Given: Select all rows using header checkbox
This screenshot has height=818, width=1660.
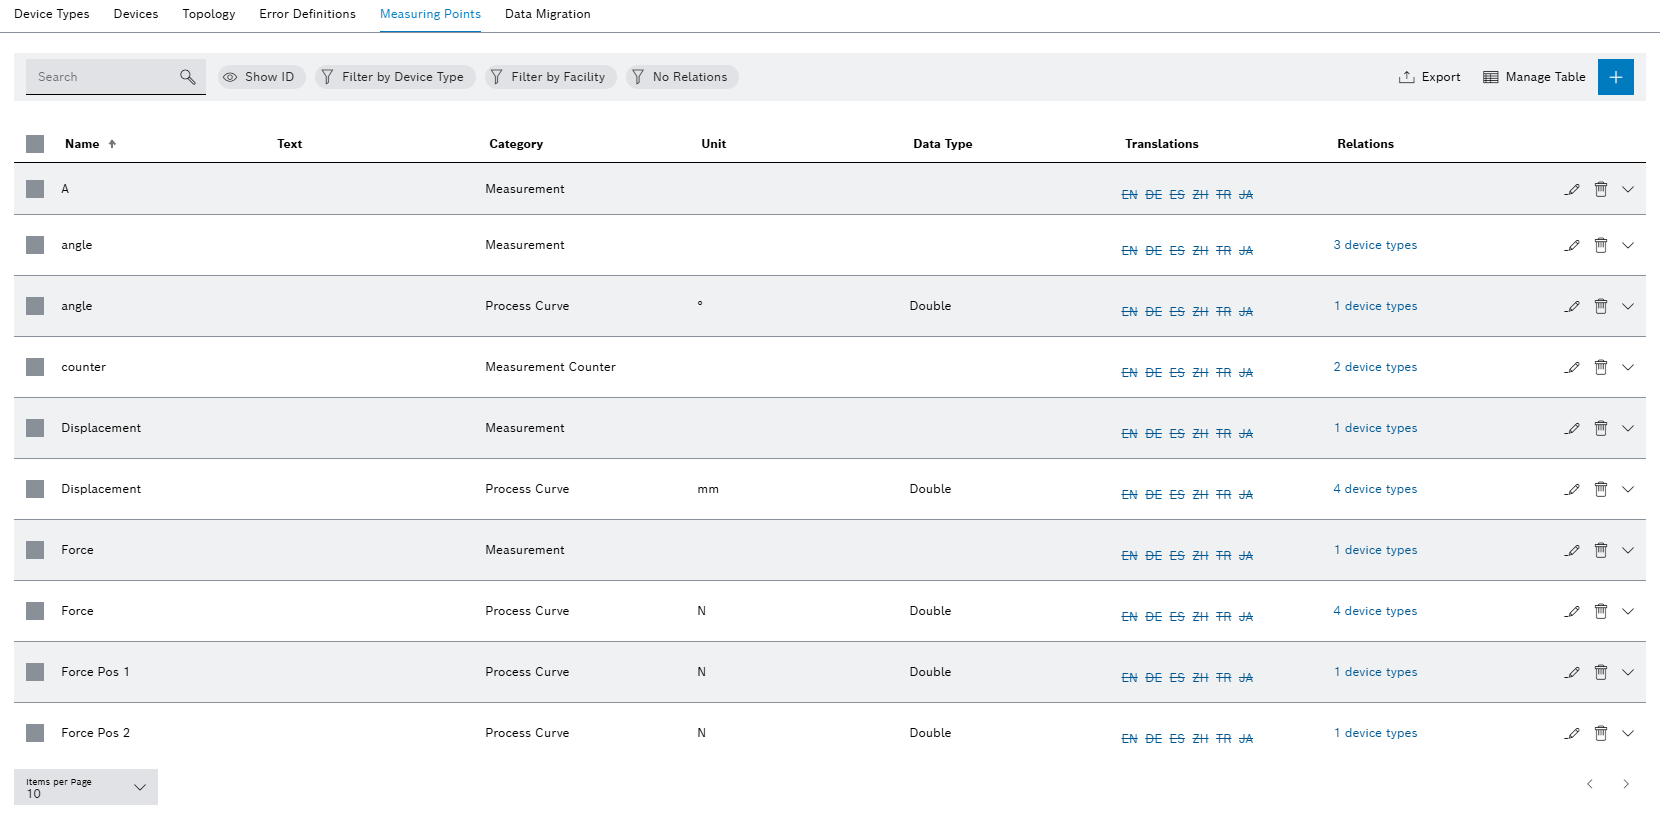Looking at the screenshot, I should coord(35,144).
